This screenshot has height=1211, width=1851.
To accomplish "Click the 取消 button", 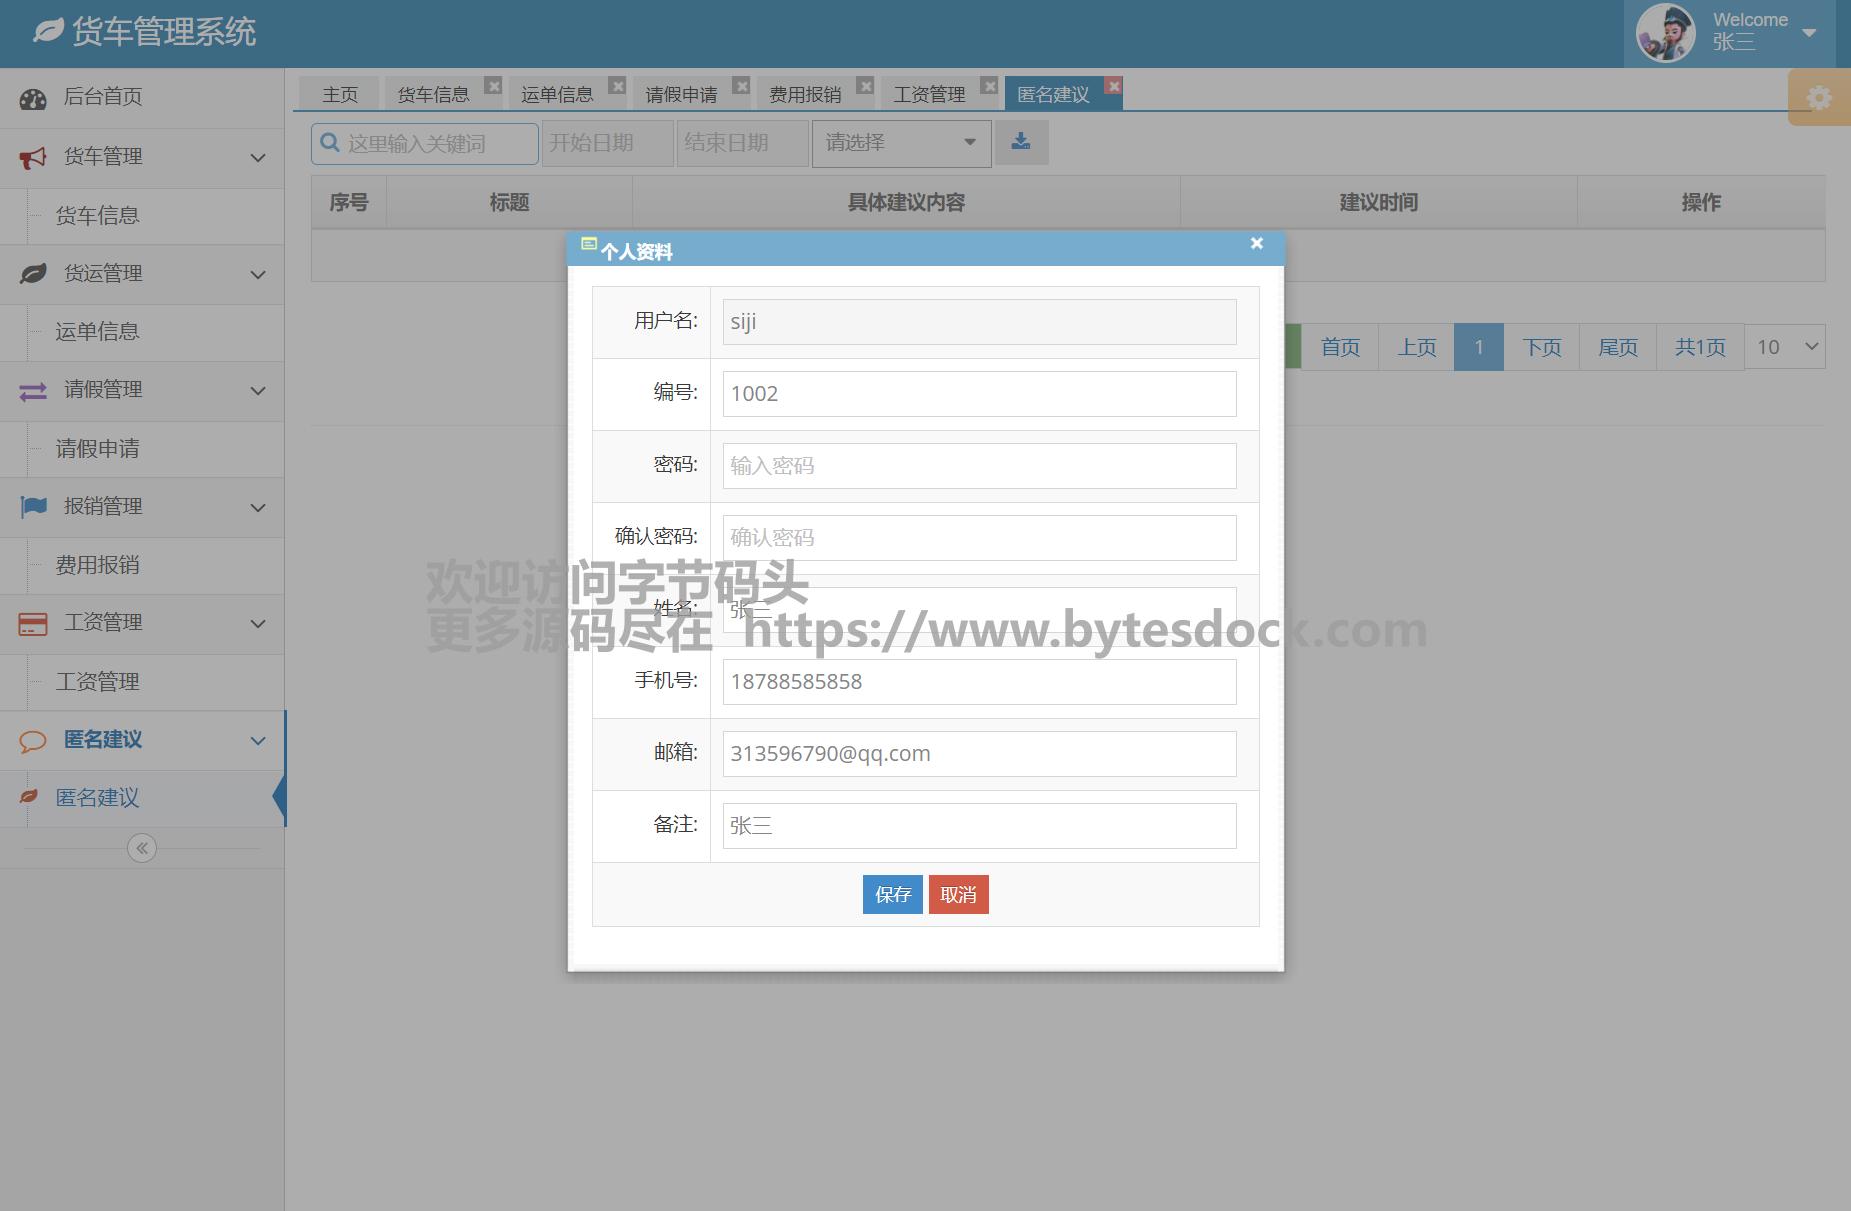I will [x=958, y=894].
